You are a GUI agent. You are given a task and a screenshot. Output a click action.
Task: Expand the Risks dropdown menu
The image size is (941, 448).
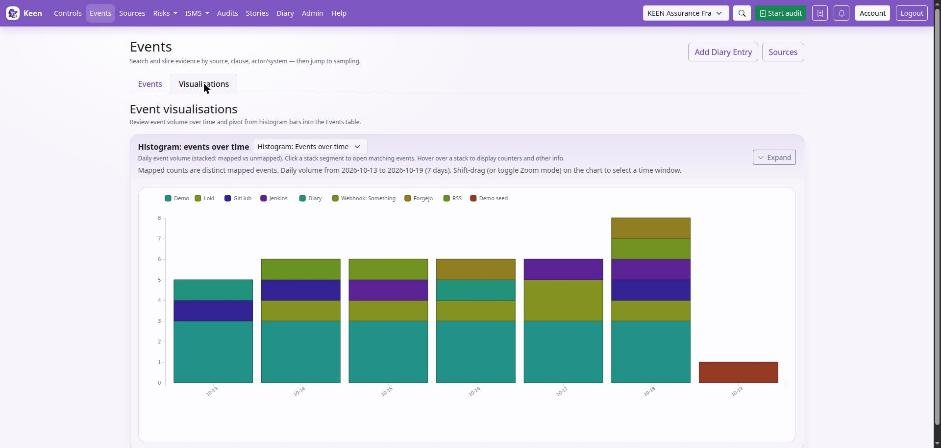[165, 13]
